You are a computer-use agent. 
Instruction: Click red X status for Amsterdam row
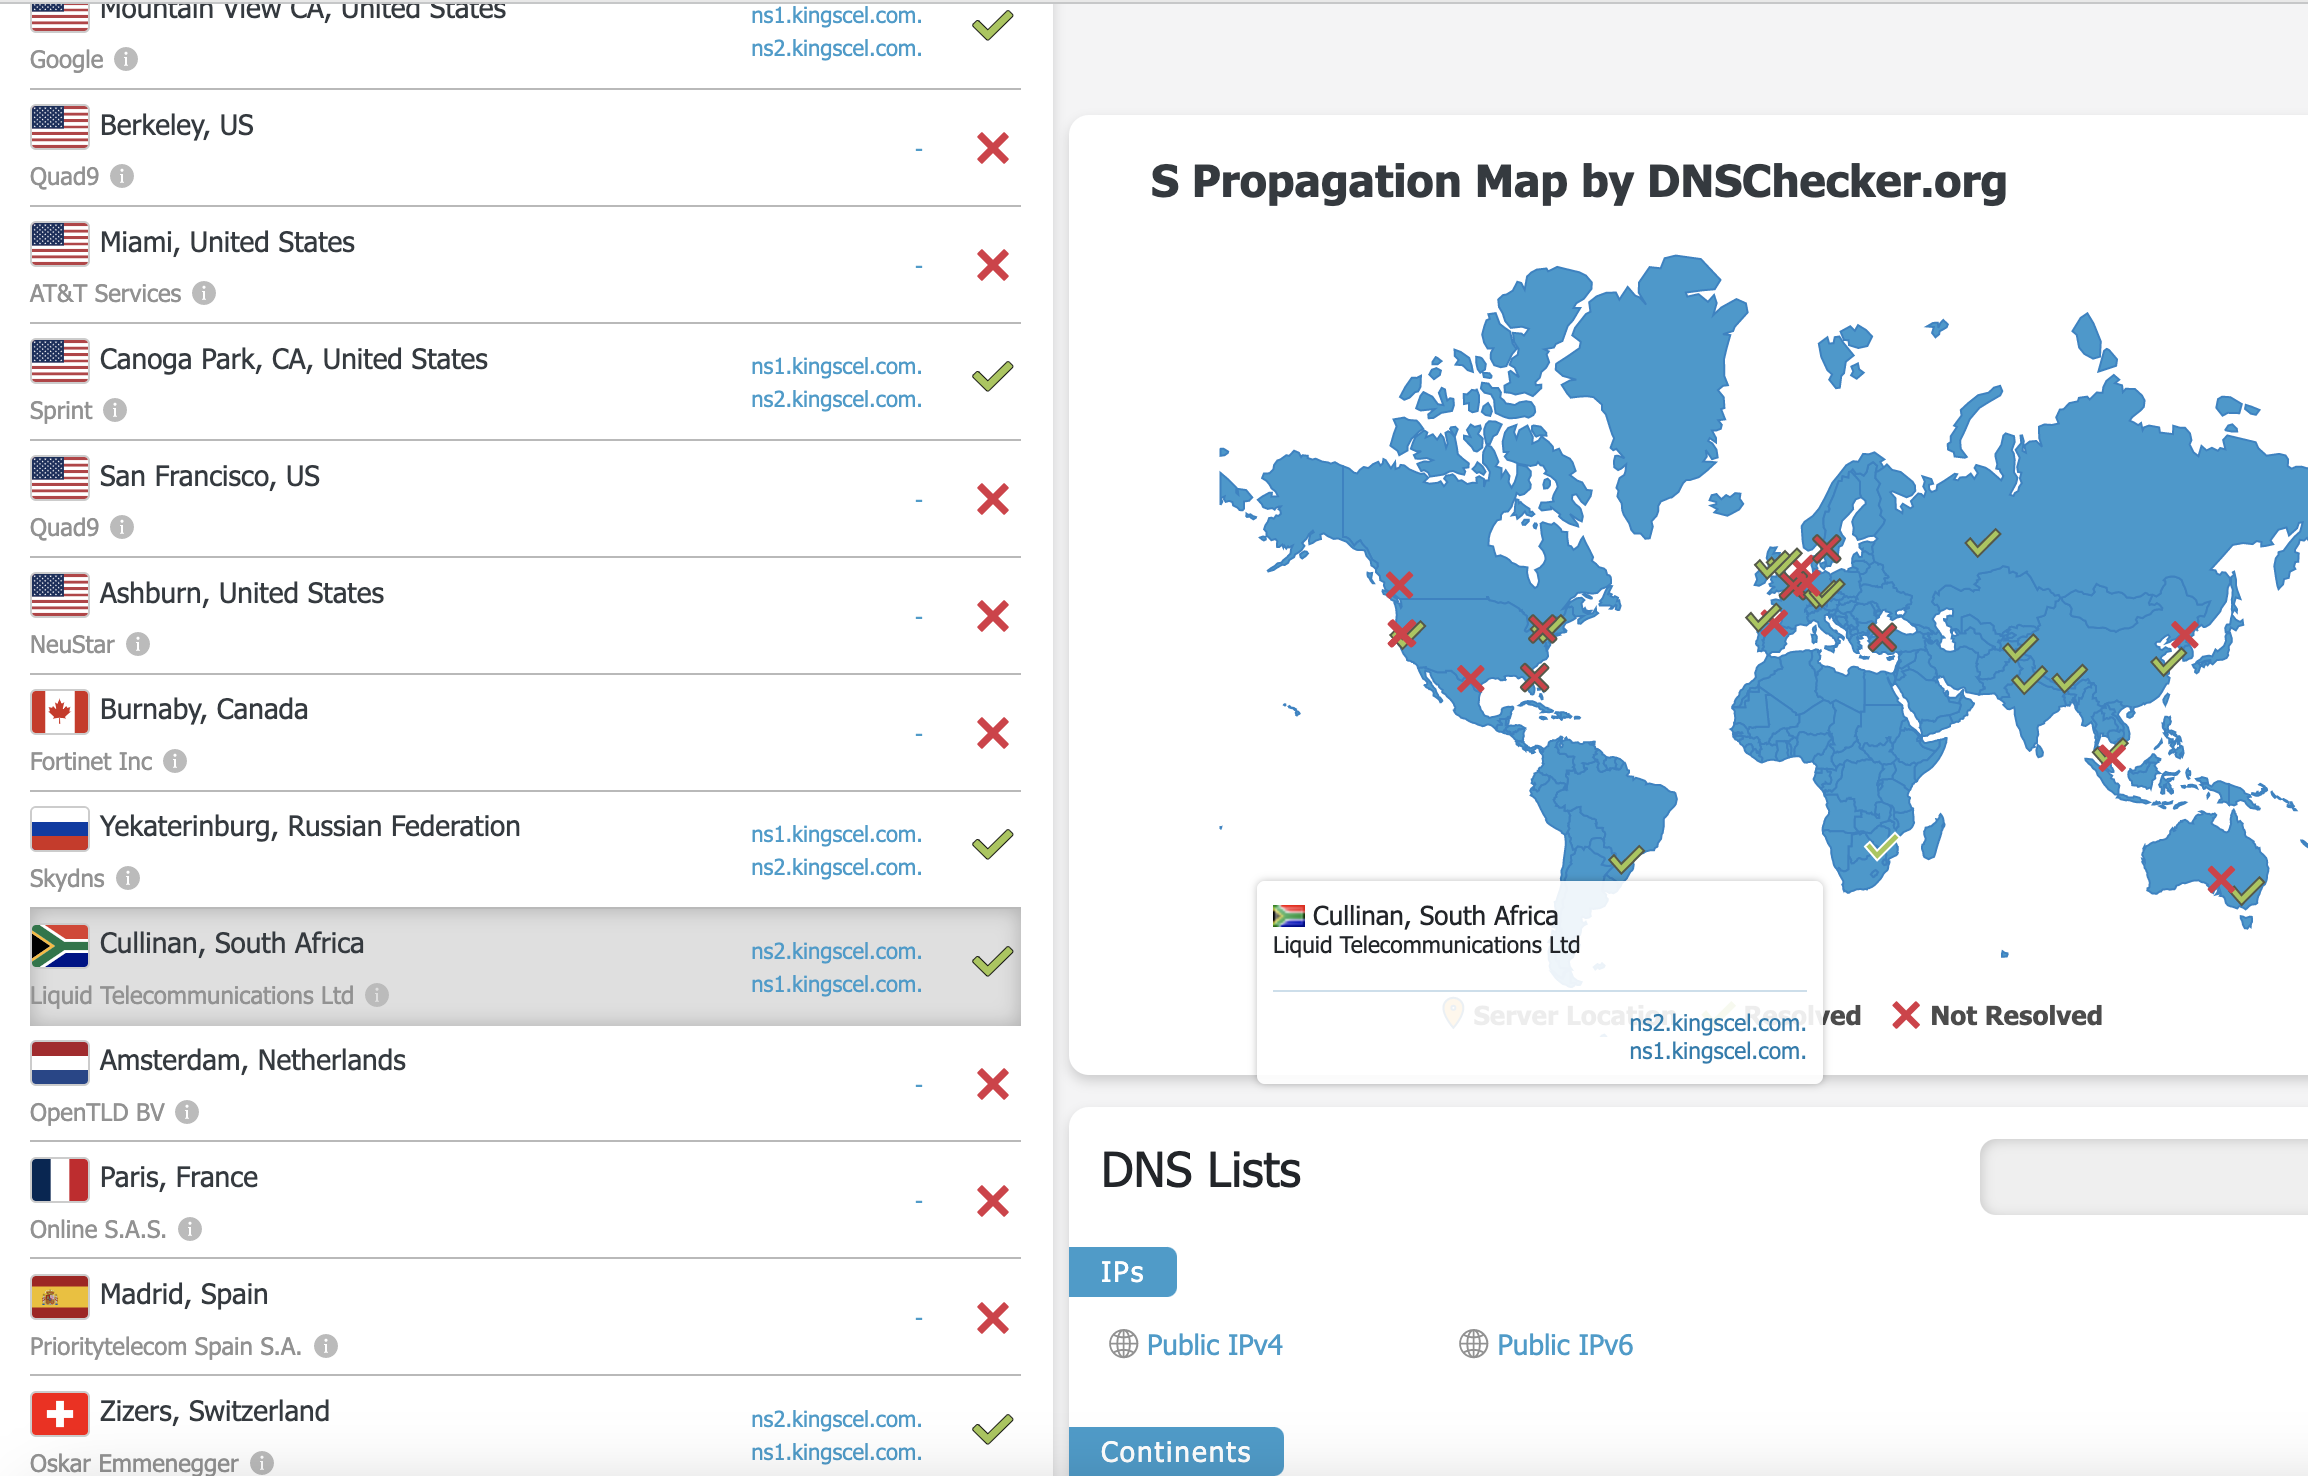pyautogui.click(x=993, y=1084)
